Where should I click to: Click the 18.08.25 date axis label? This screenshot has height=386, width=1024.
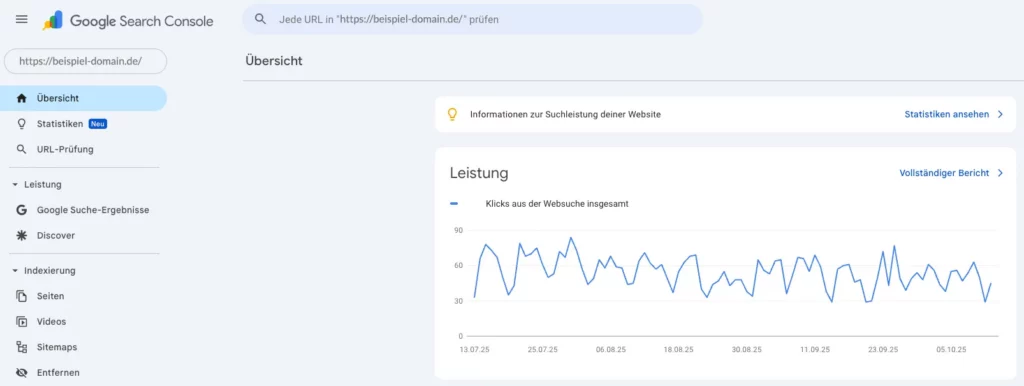click(x=679, y=350)
